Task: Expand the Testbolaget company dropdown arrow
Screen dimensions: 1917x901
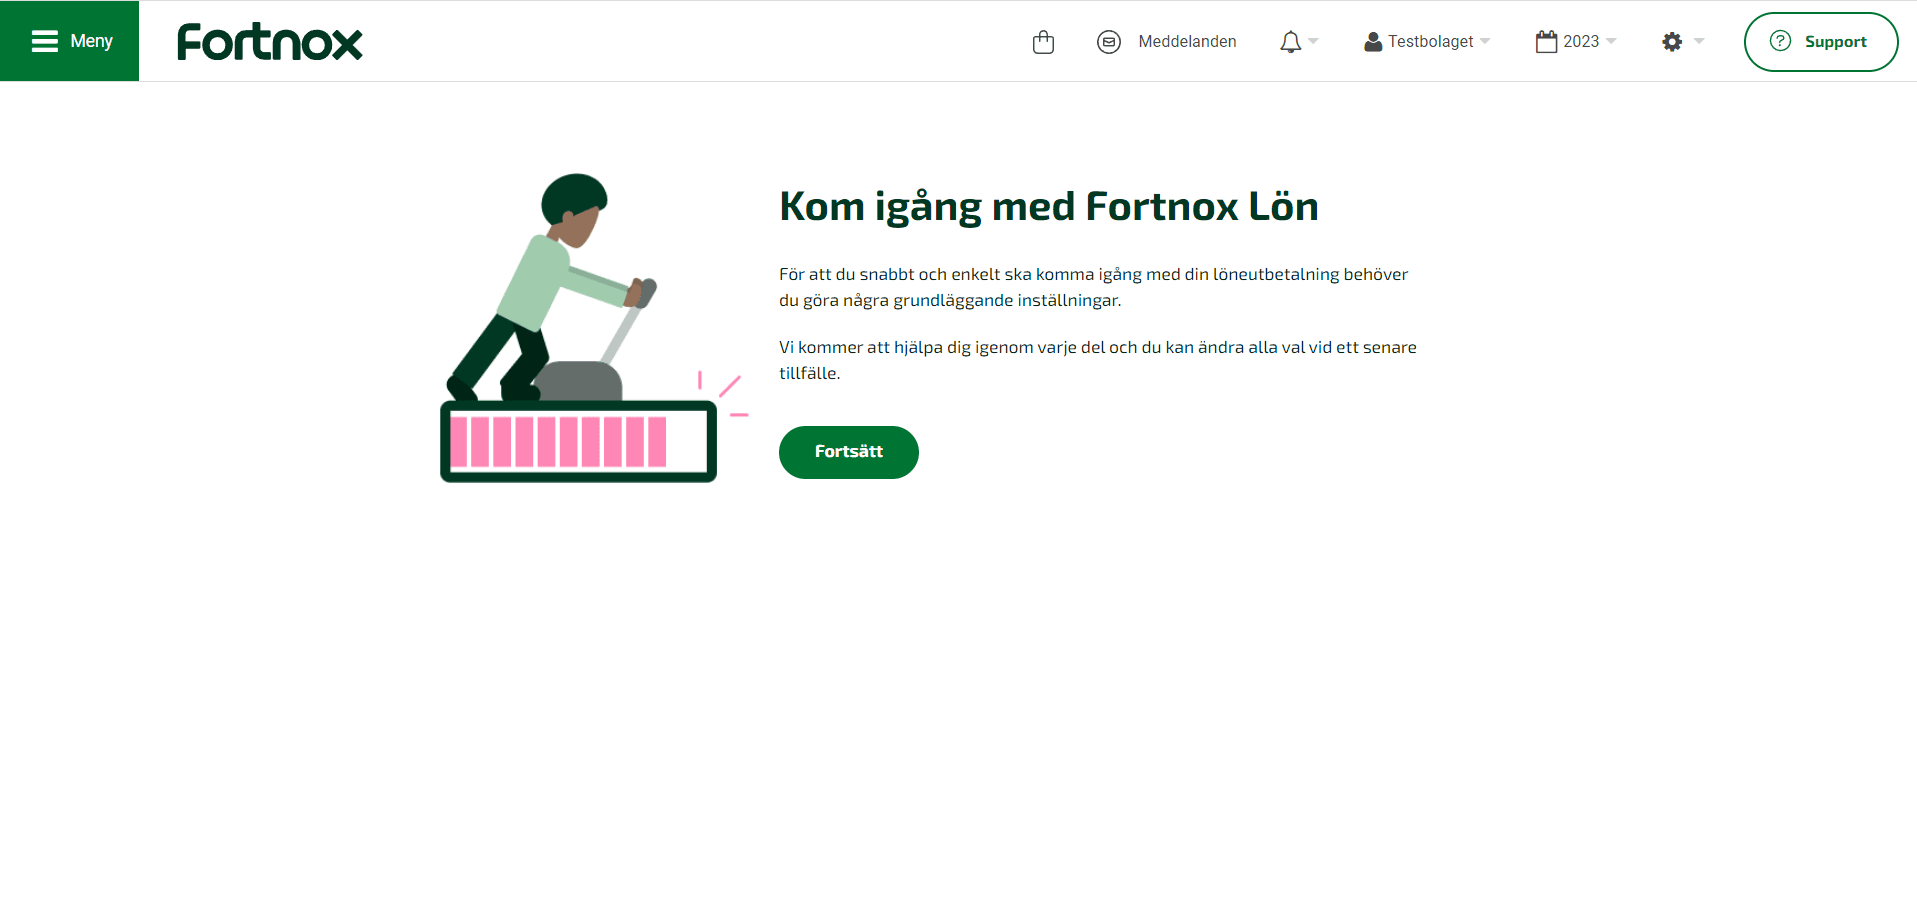Action: (1485, 41)
